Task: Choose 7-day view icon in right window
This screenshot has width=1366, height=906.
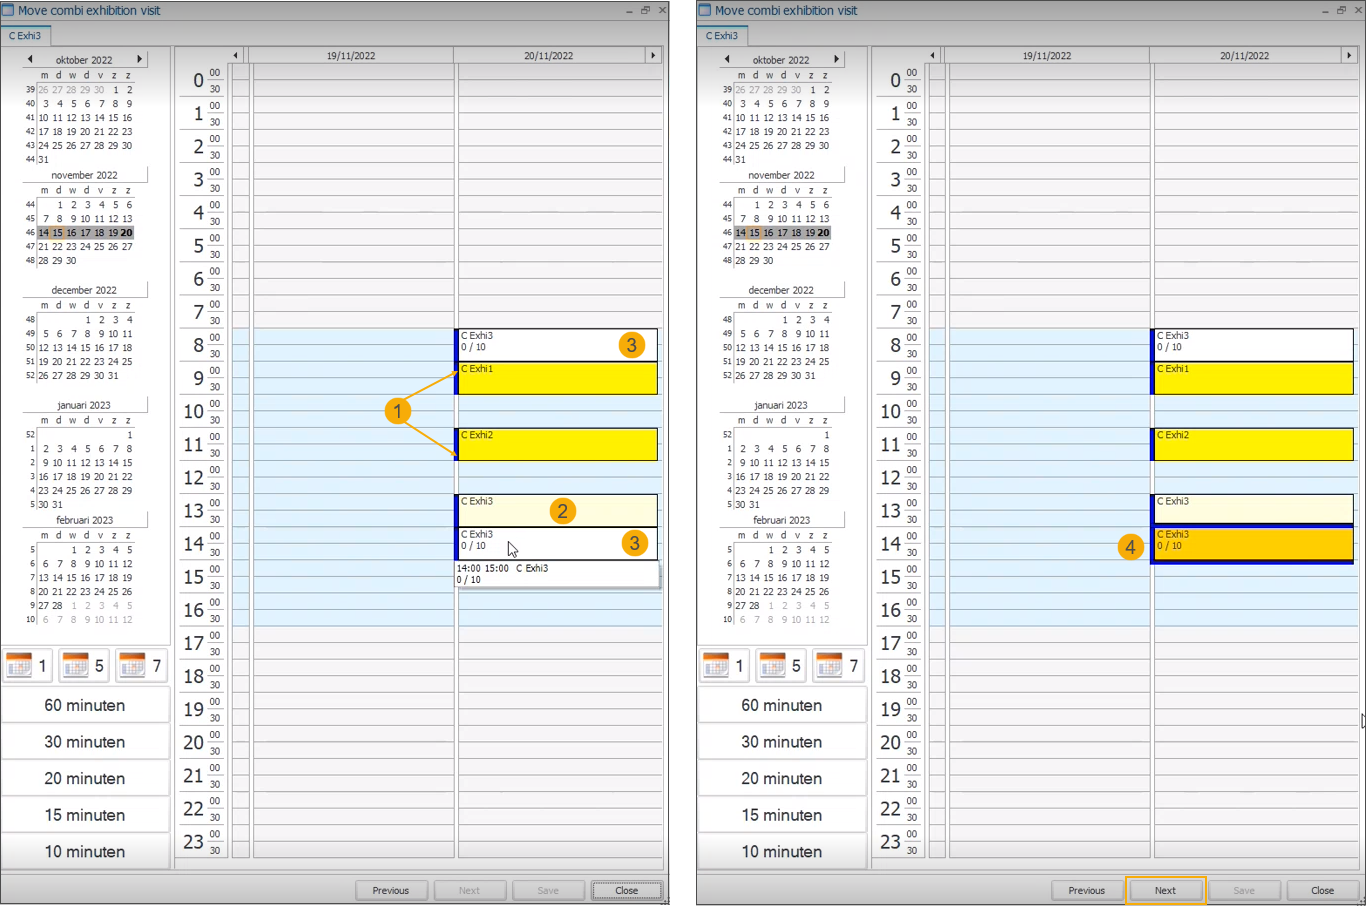Action: 837,665
